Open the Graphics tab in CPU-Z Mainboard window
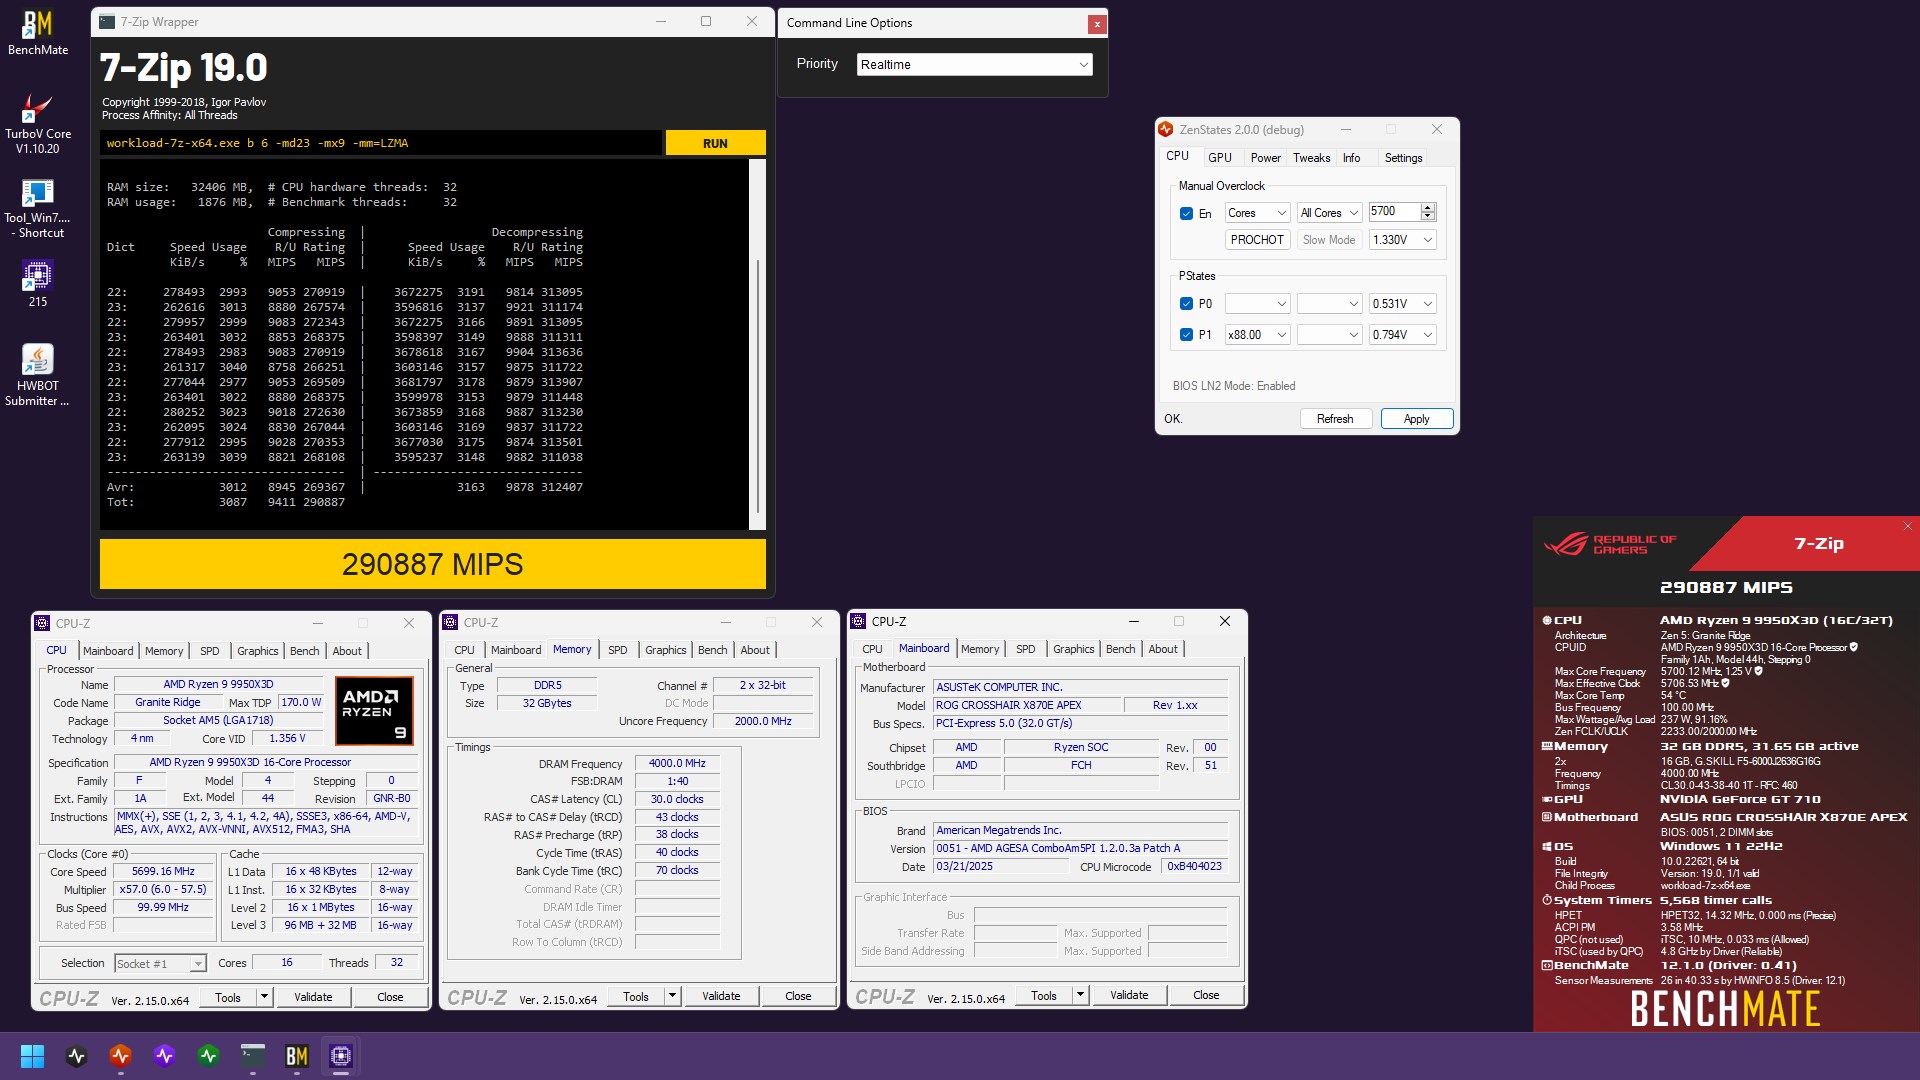 [x=1073, y=649]
